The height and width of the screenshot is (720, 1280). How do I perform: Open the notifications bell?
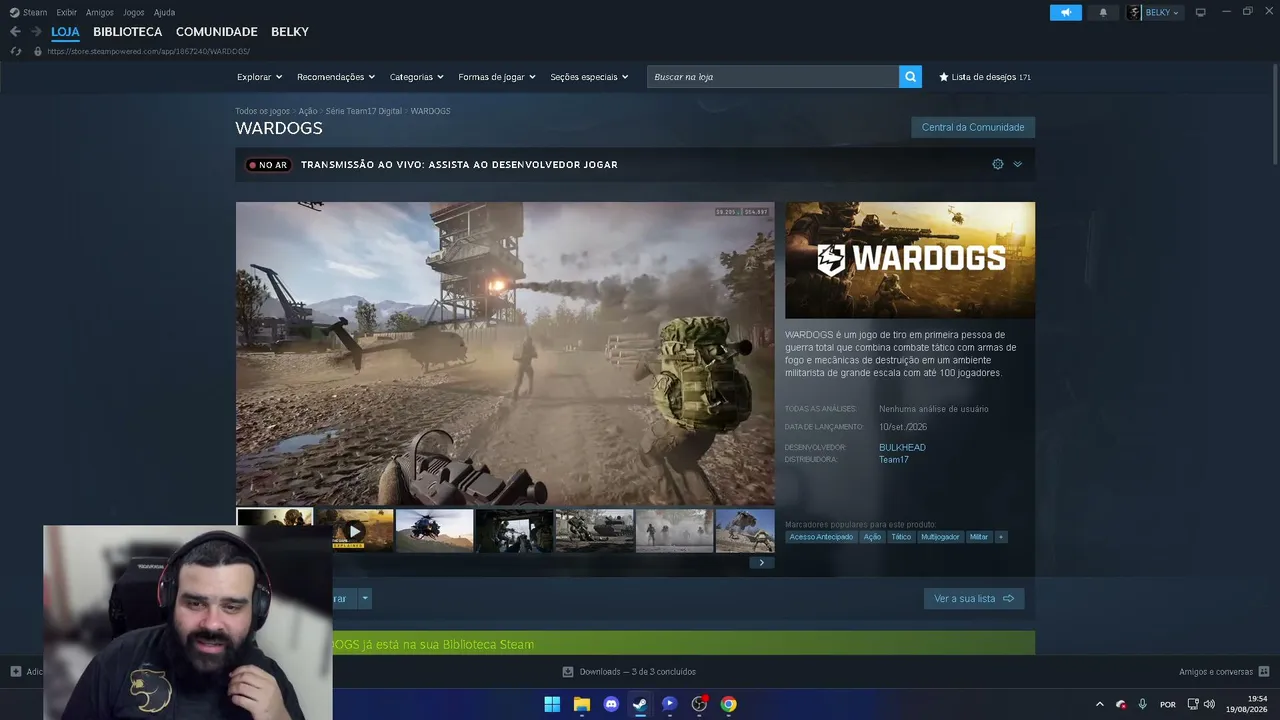click(1103, 12)
